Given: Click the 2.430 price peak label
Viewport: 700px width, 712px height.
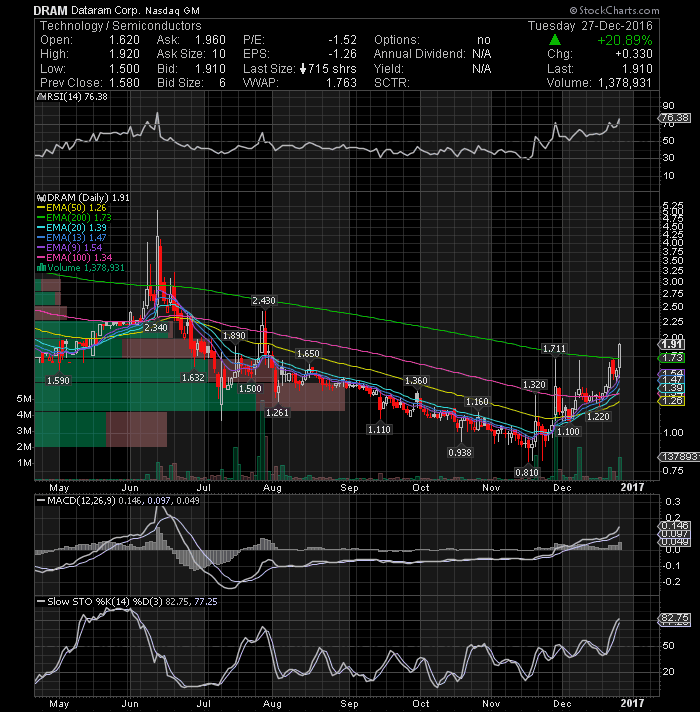Looking at the screenshot, I should [264, 301].
